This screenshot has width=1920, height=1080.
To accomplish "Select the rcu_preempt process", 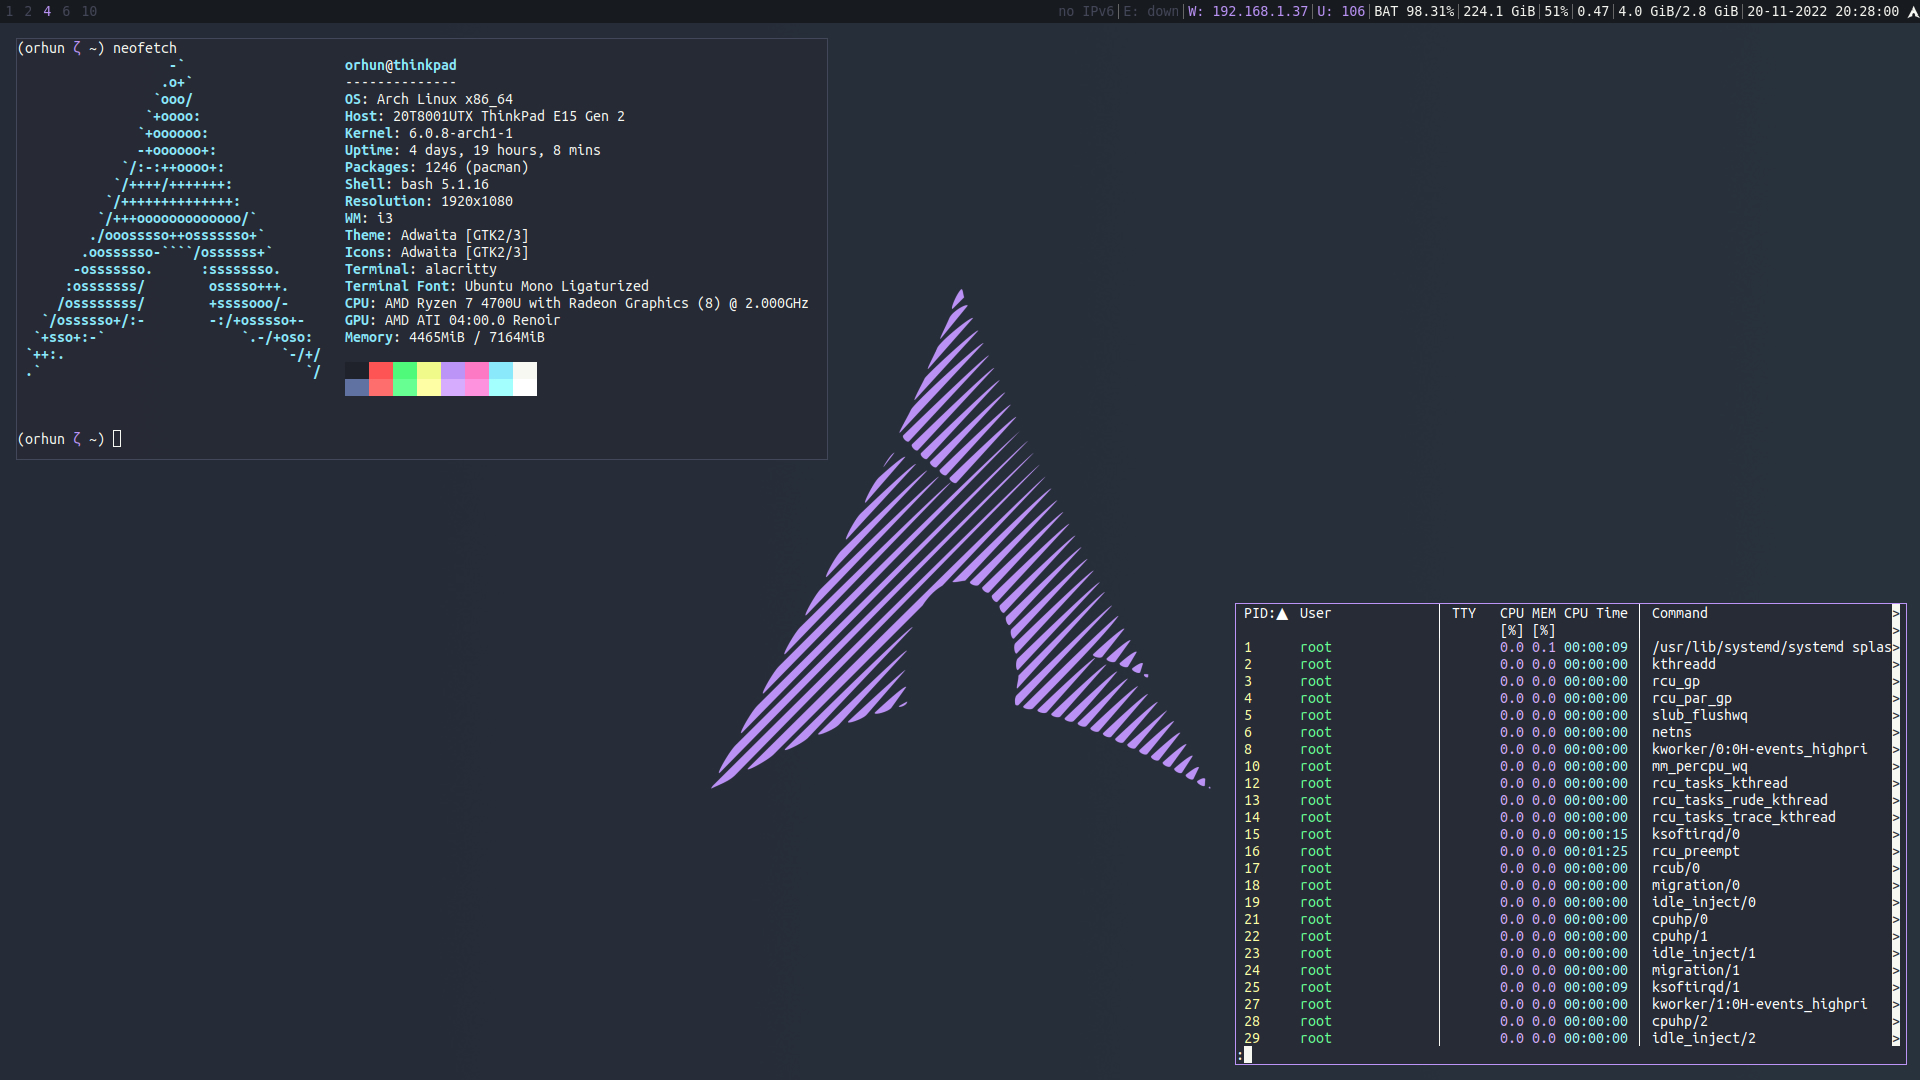I will [1566, 852].
